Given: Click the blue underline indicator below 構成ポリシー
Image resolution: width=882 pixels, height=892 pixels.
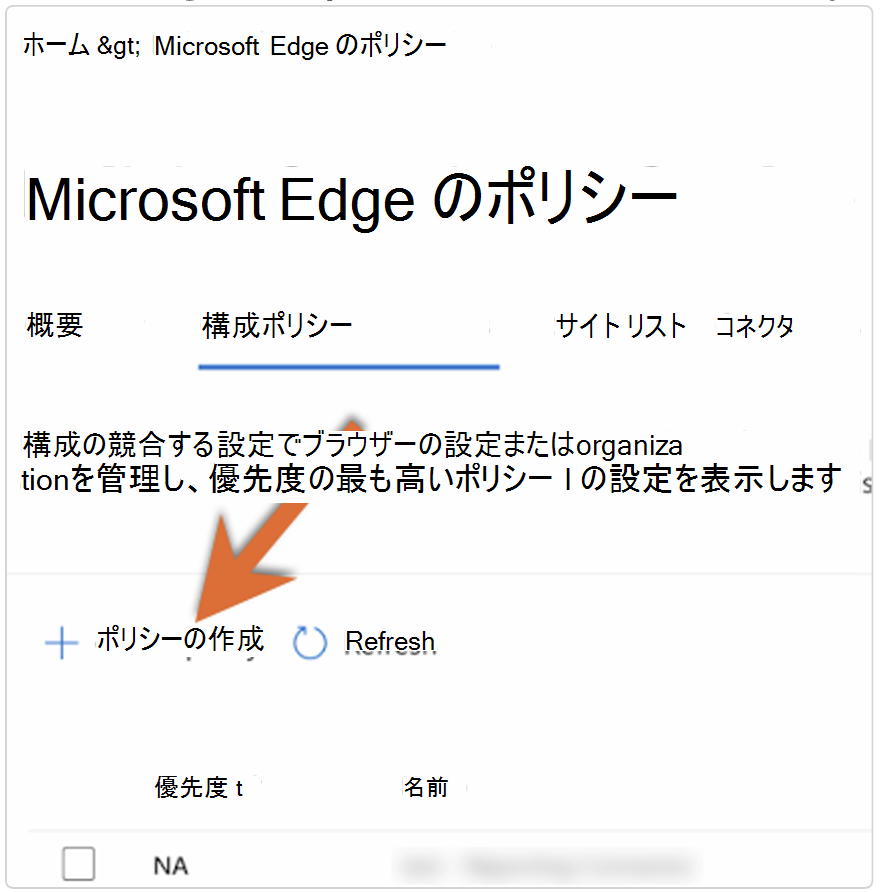Looking at the screenshot, I should [x=347, y=368].
